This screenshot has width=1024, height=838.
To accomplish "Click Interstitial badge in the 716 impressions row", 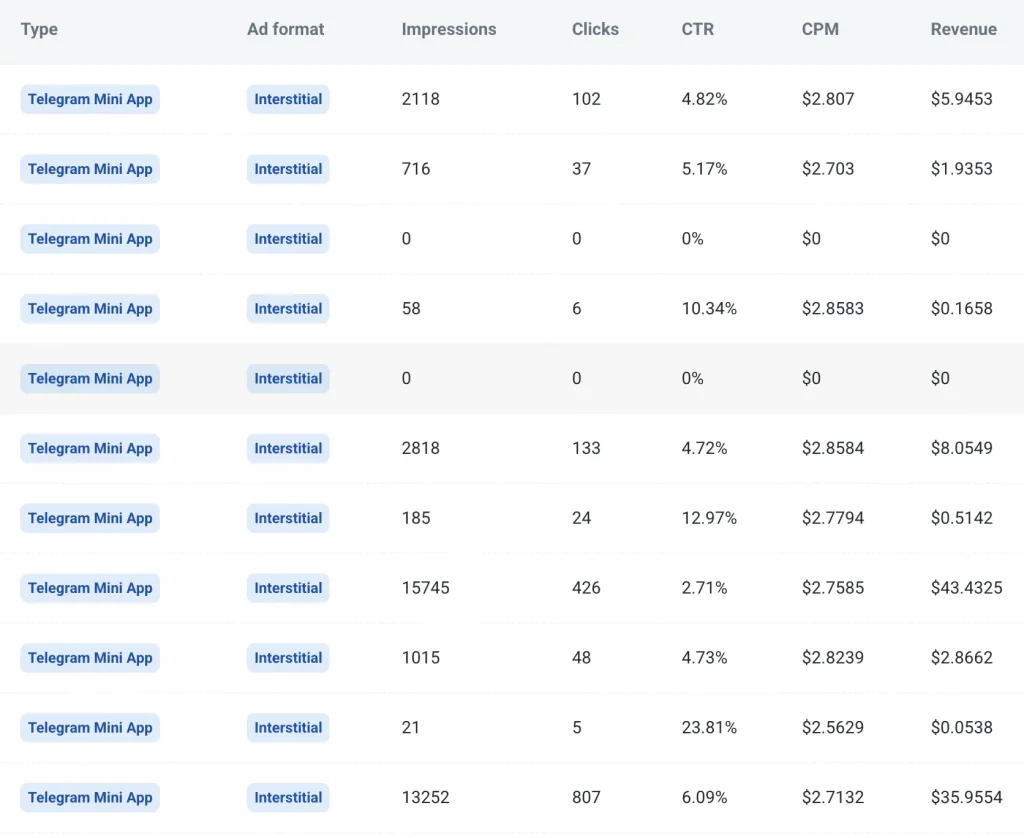I will coord(288,169).
